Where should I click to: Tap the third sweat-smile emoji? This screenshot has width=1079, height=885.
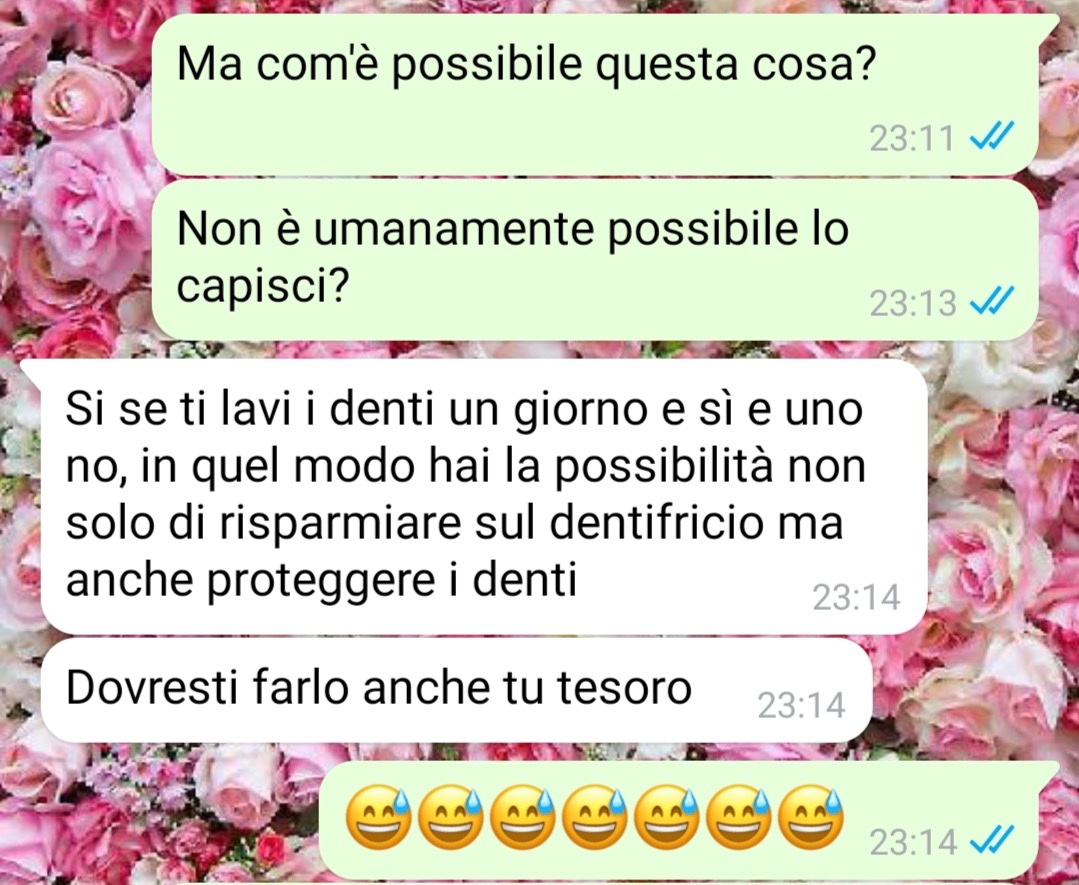(523, 816)
